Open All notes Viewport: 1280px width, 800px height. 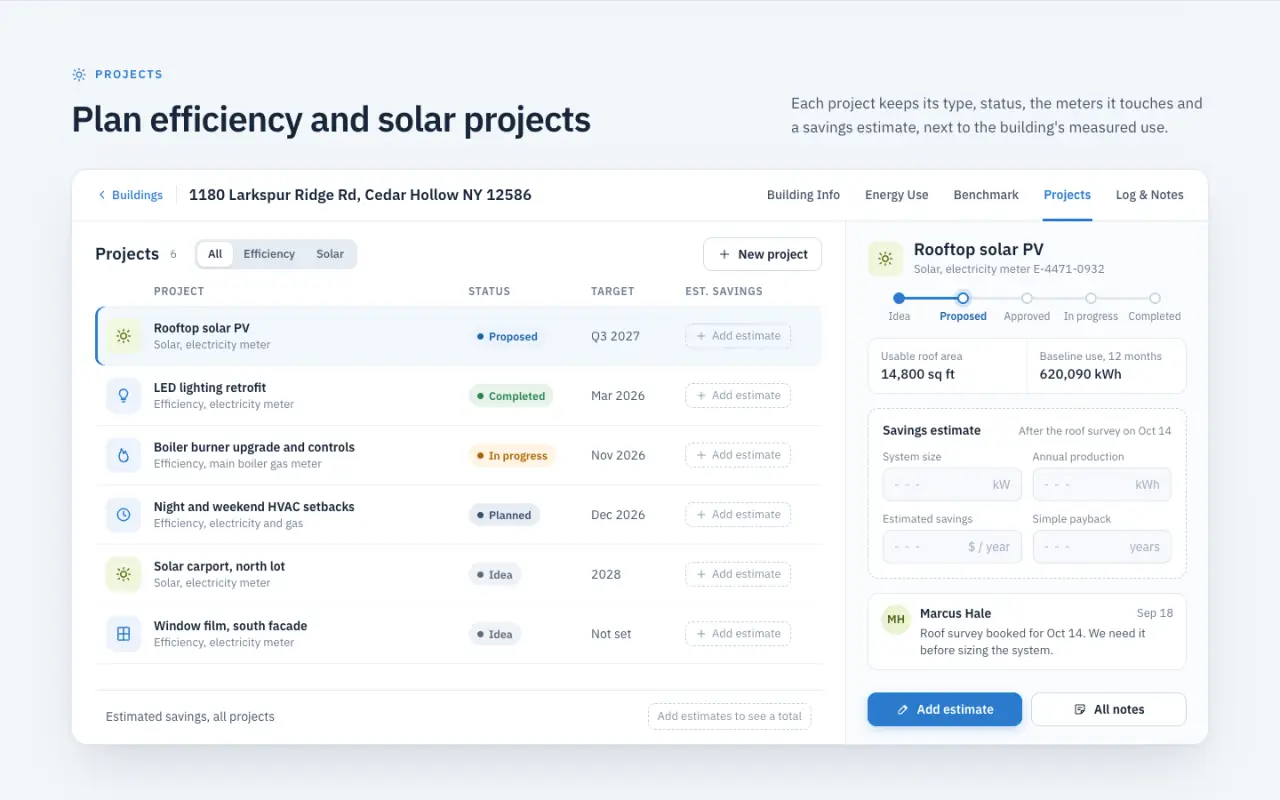click(1109, 709)
